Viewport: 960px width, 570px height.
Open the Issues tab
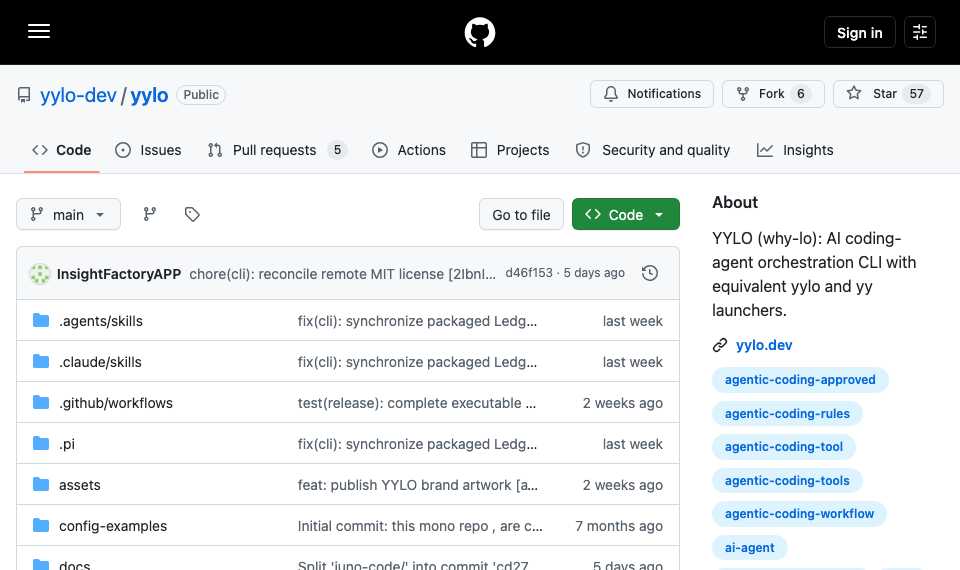(x=148, y=150)
